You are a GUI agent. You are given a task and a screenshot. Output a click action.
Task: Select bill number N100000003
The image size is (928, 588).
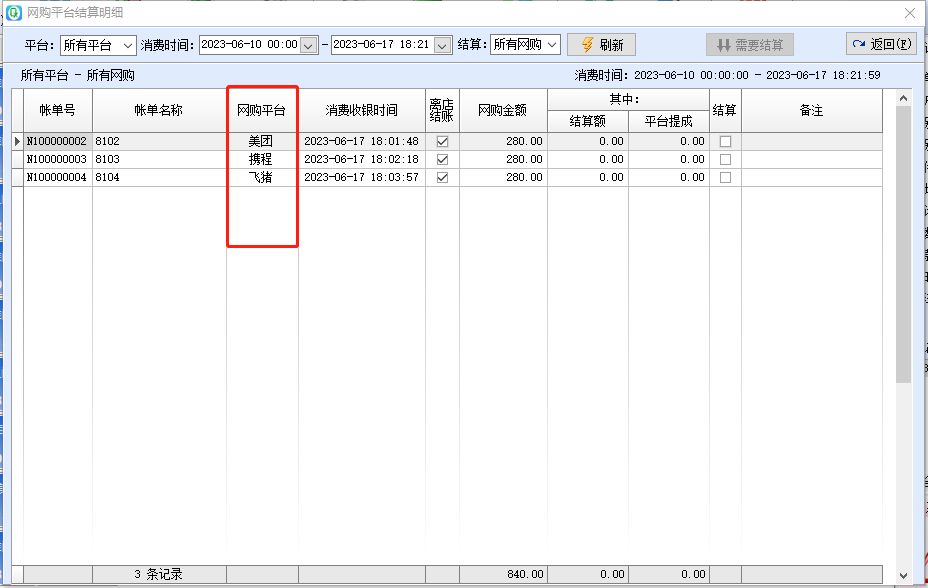pos(57,159)
